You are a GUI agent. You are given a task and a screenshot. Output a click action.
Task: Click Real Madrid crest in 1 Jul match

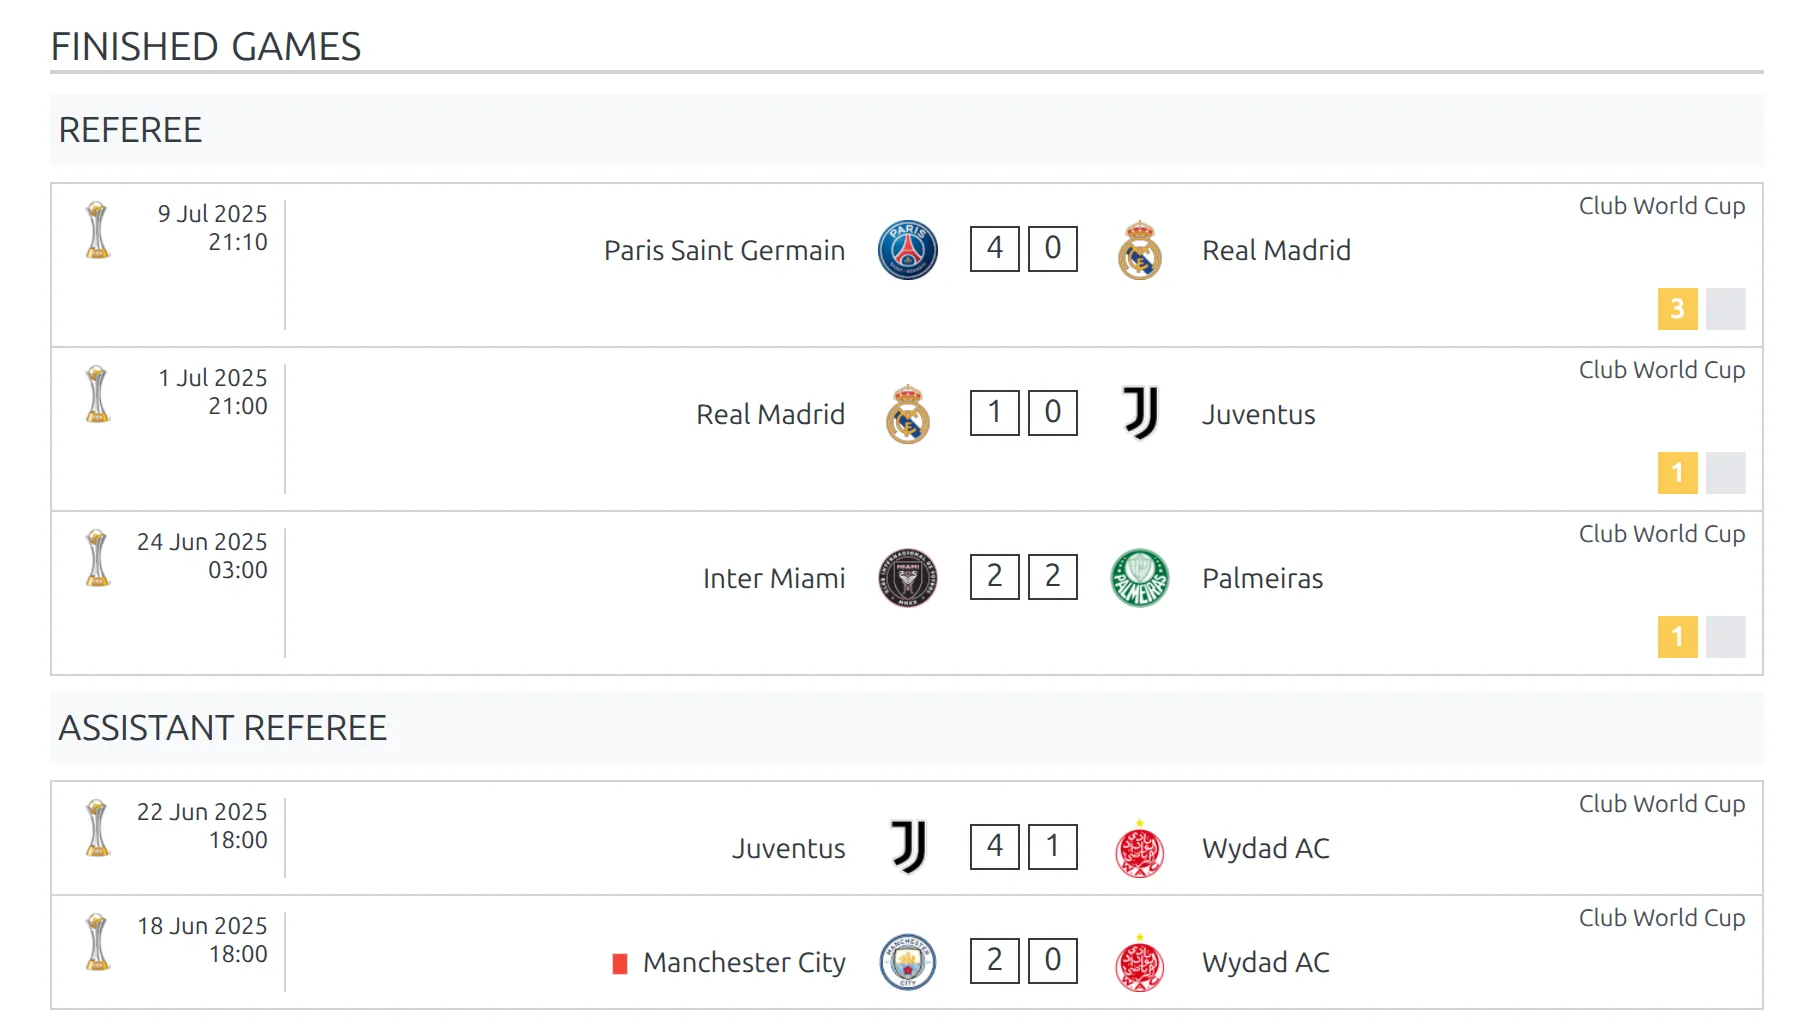coord(907,414)
